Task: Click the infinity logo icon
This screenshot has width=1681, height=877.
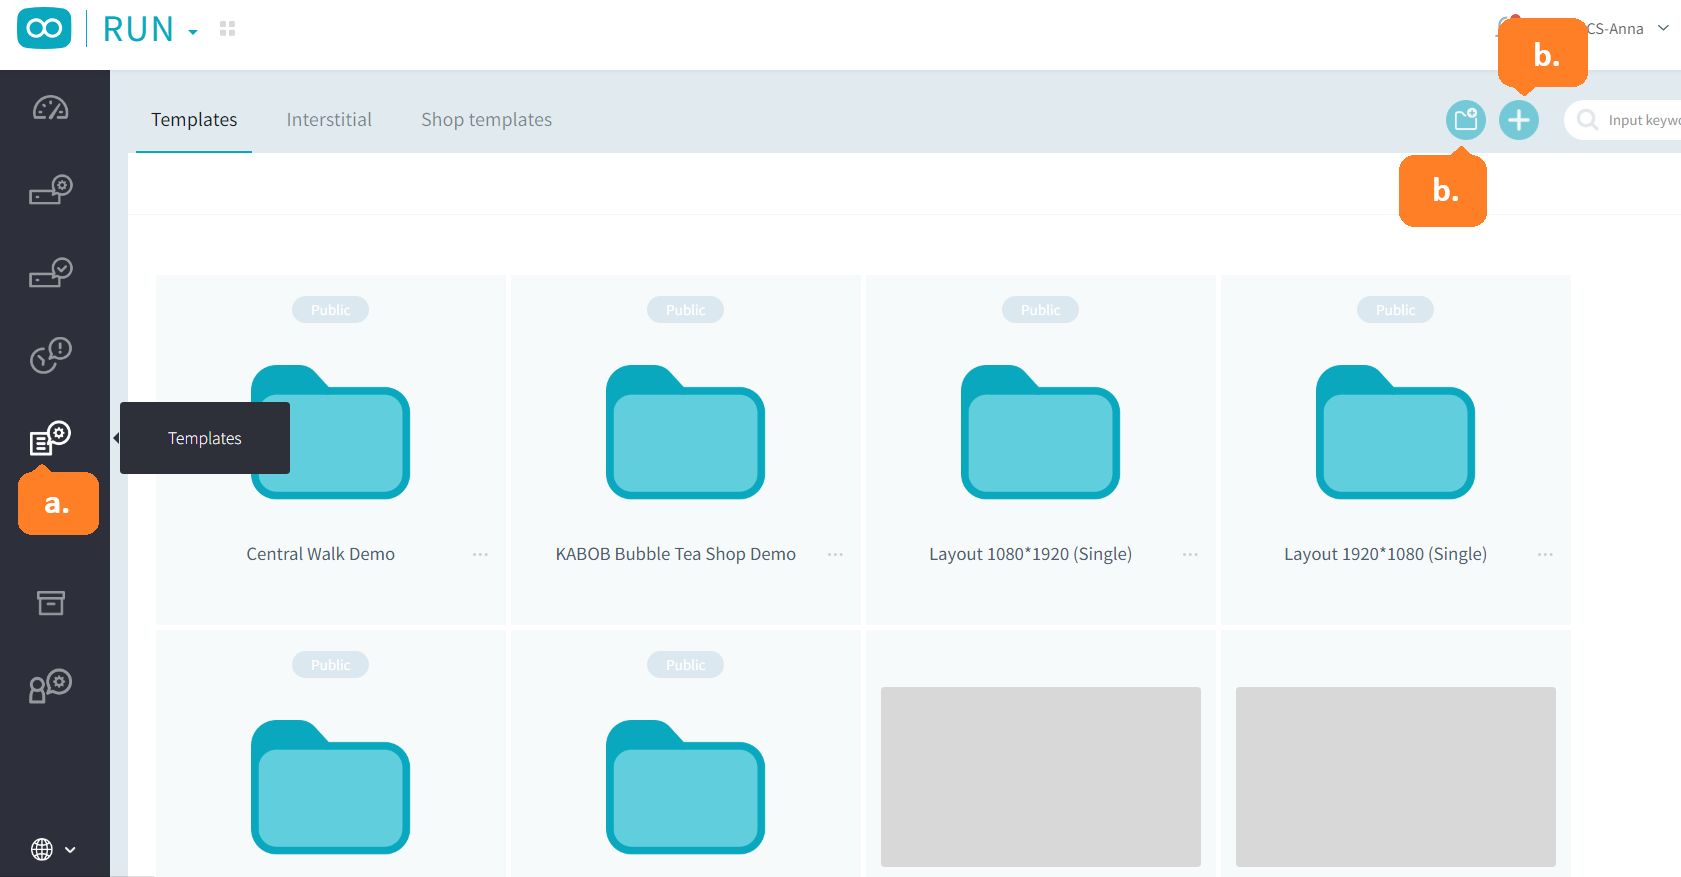Action: tap(44, 28)
